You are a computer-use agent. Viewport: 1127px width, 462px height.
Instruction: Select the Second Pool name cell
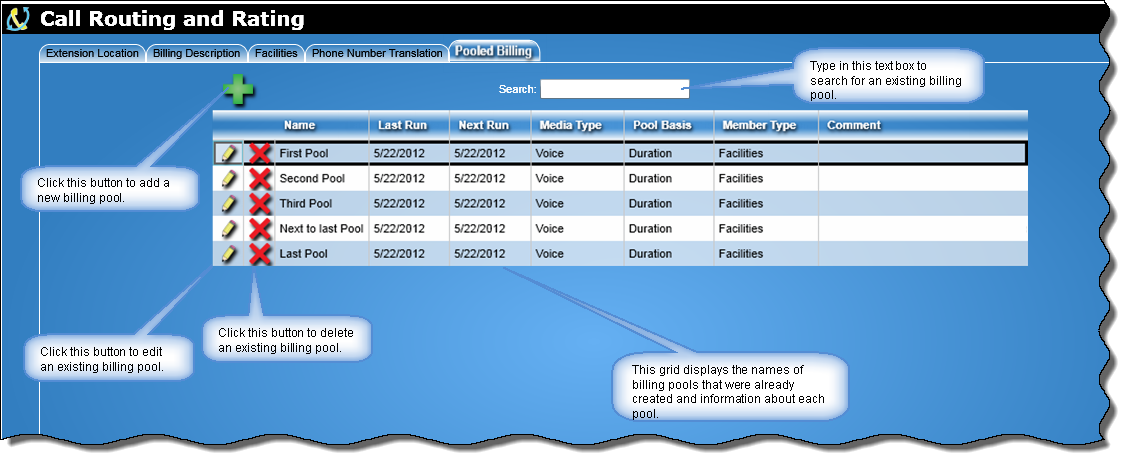tap(322, 178)
